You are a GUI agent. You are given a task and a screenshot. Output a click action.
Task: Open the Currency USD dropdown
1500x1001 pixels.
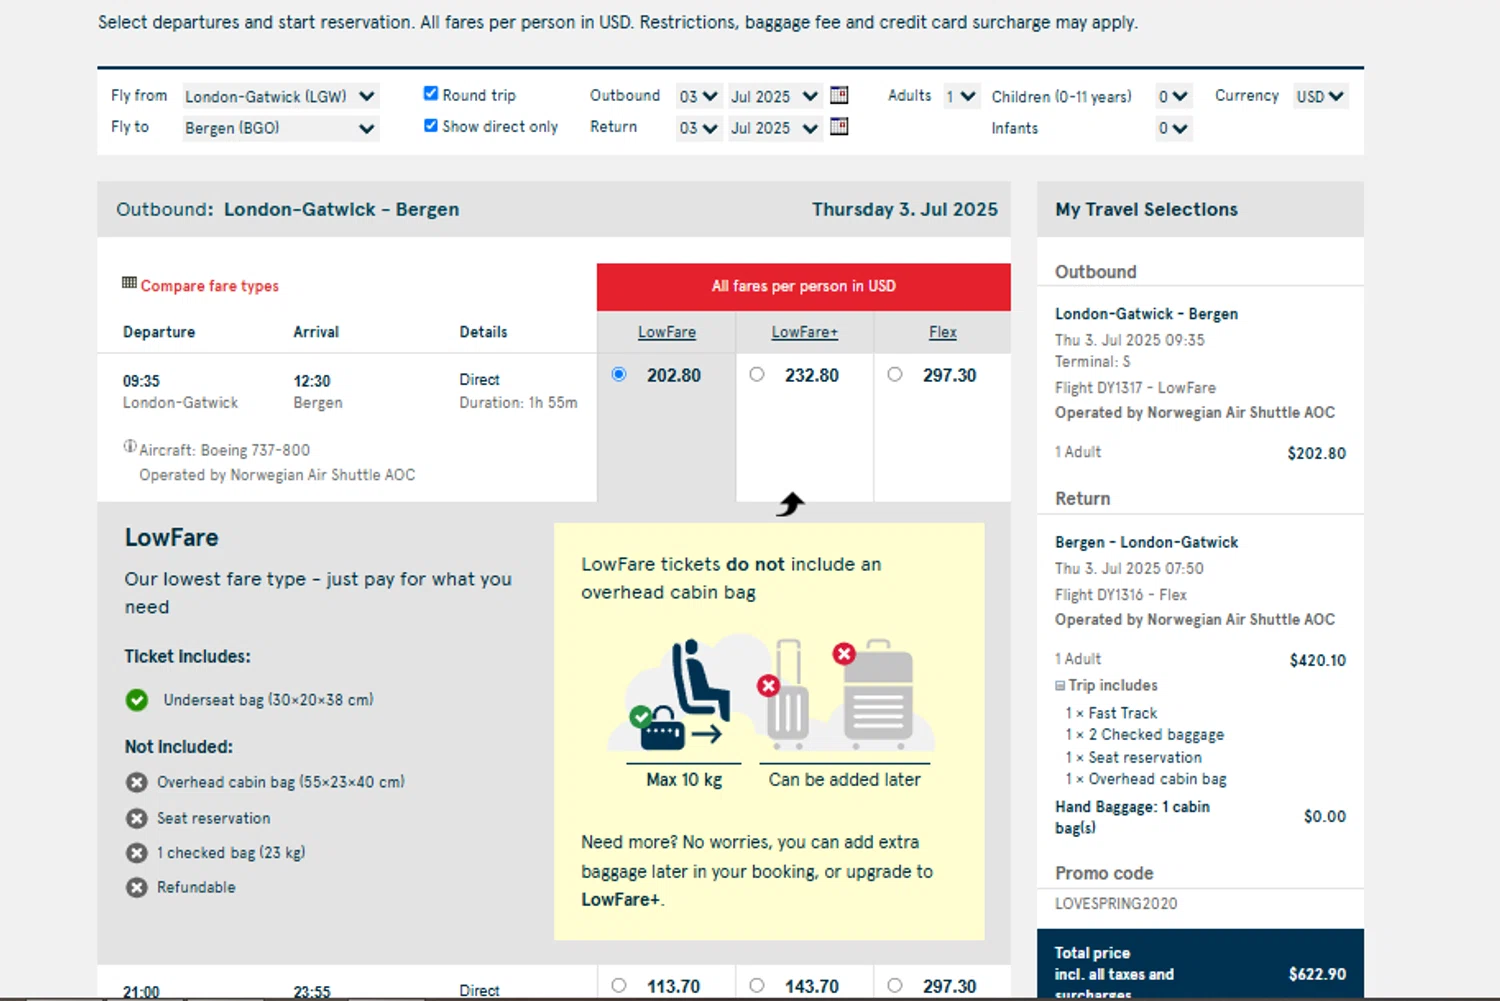click(1320, 96)
